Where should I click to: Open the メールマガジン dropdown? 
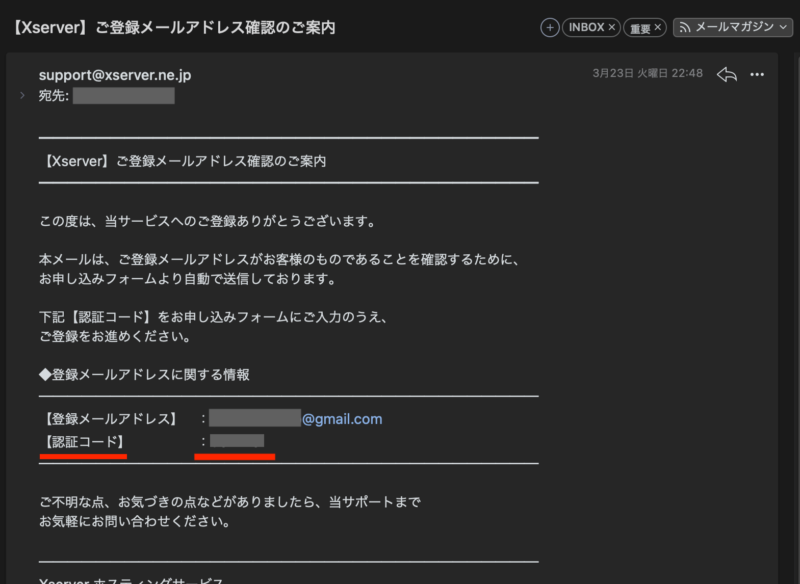pyautogui.click(x=733, y=28)
